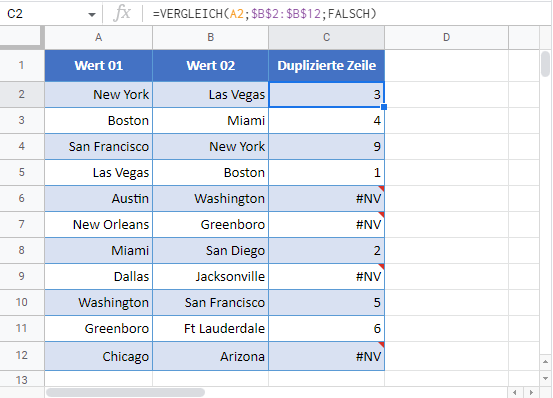Select column A header
The image size is (553, 398).
pos(99,37)
